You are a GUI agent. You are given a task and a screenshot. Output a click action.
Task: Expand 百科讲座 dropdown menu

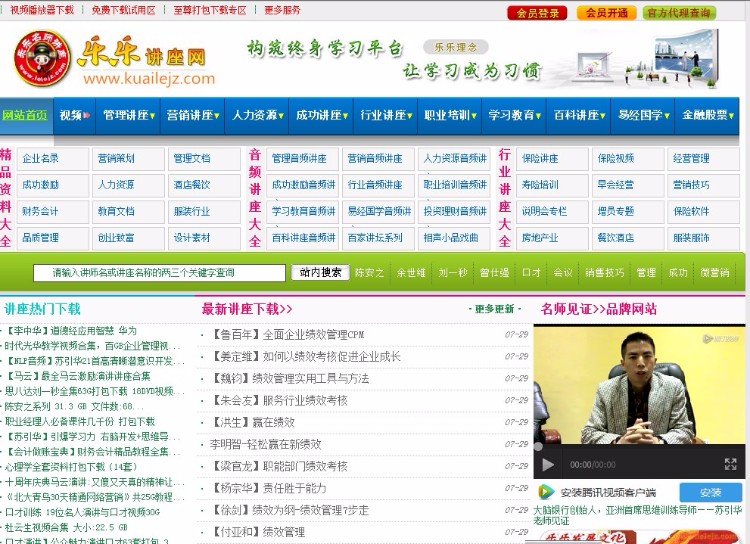point(579,115)
